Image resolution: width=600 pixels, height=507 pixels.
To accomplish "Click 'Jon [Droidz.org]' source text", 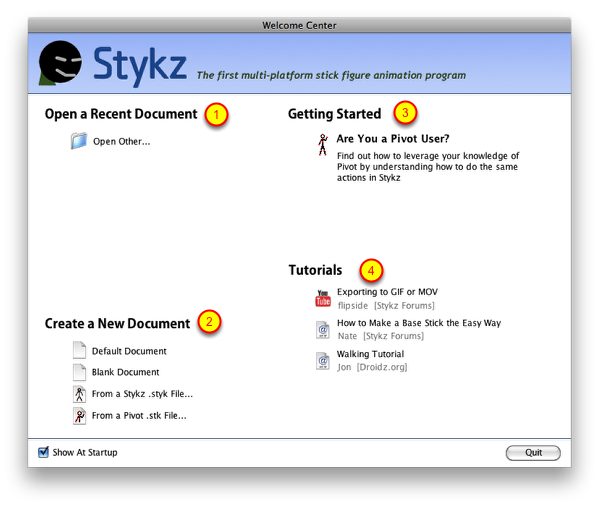I will (372, 367).
